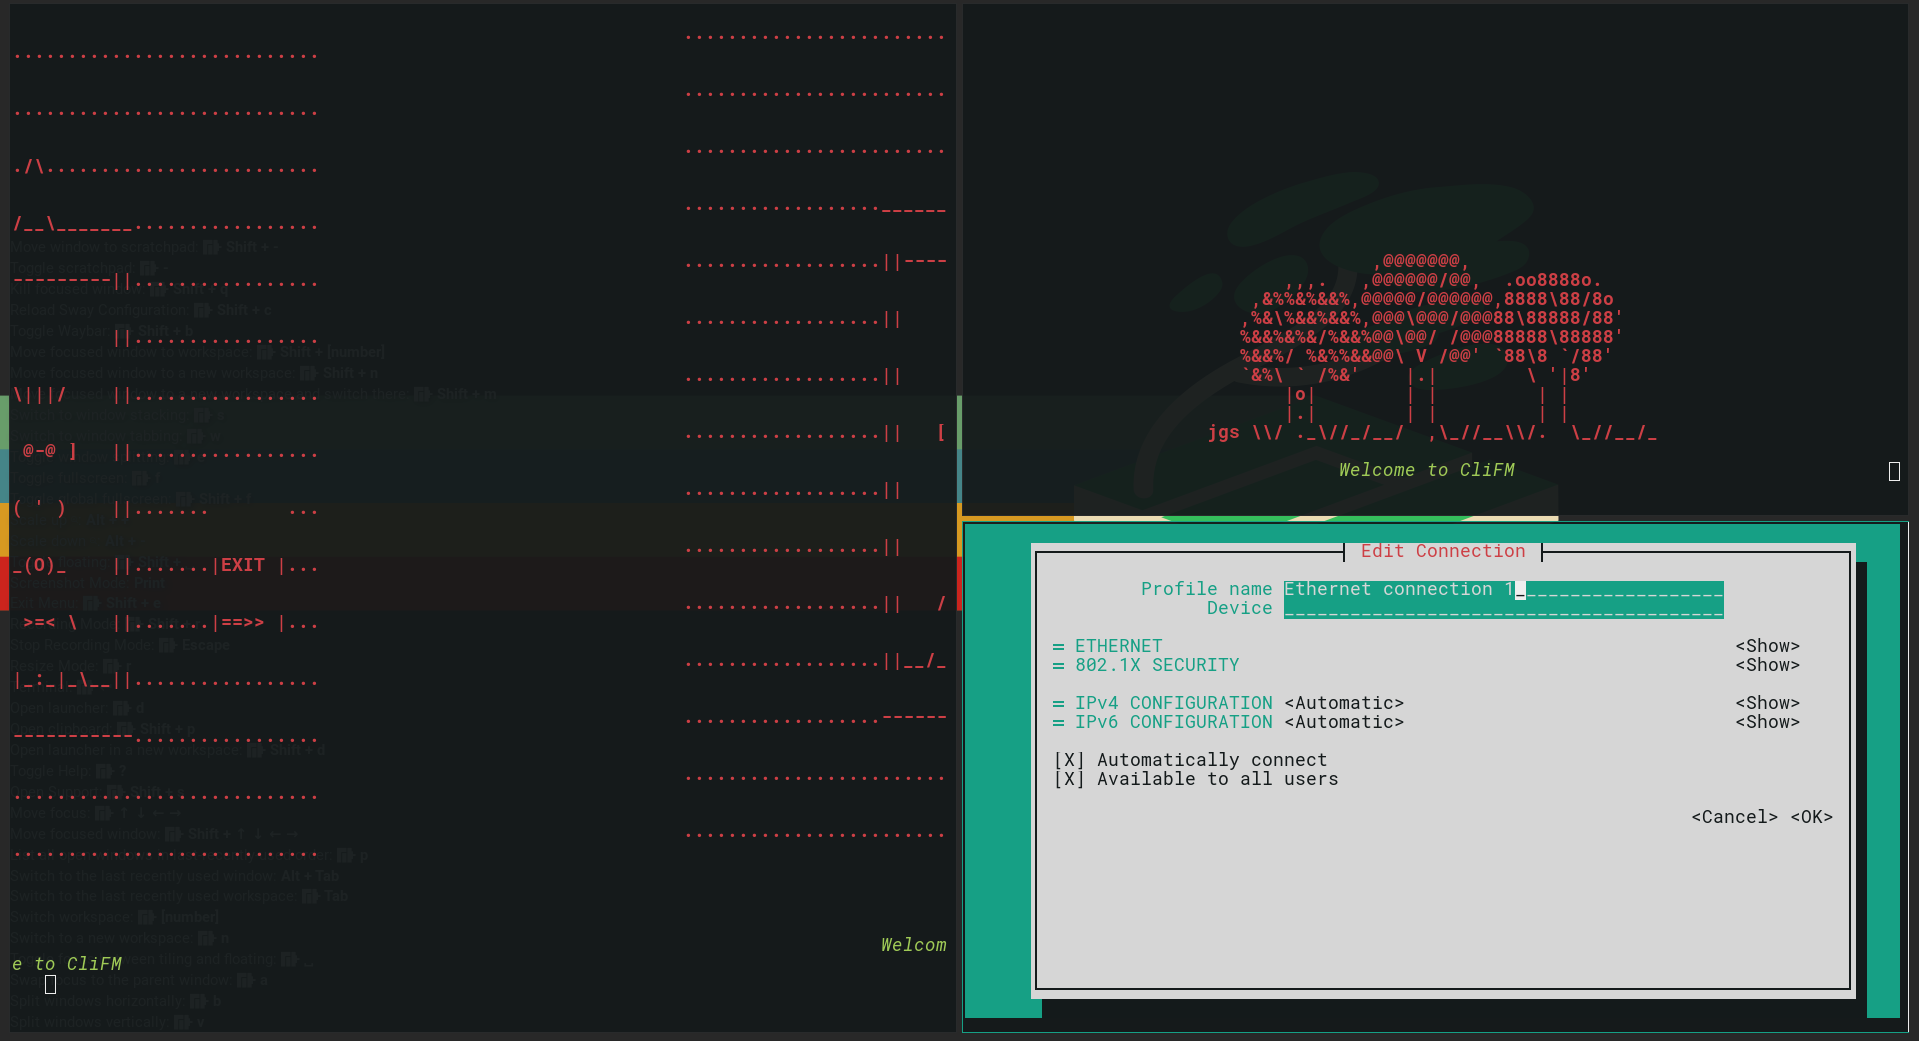Toggle Available to all users
Screen dimensions: 1919x1041
(x=1070, y=778)
